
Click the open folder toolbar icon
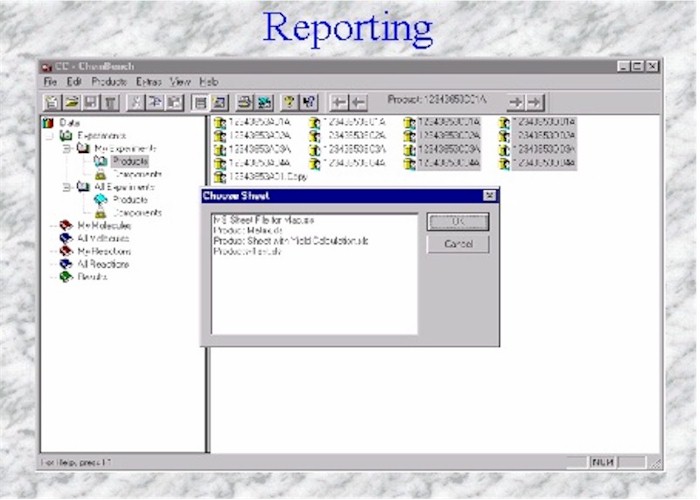click(73, 102)
